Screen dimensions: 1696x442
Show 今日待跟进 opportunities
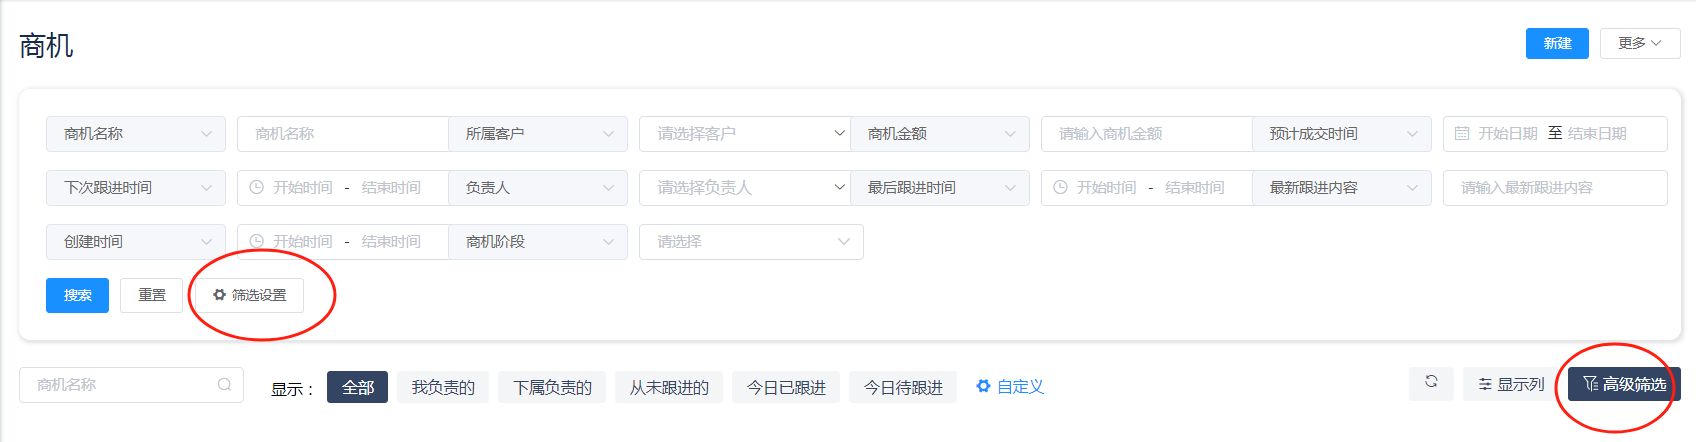[x=903, y=387]
